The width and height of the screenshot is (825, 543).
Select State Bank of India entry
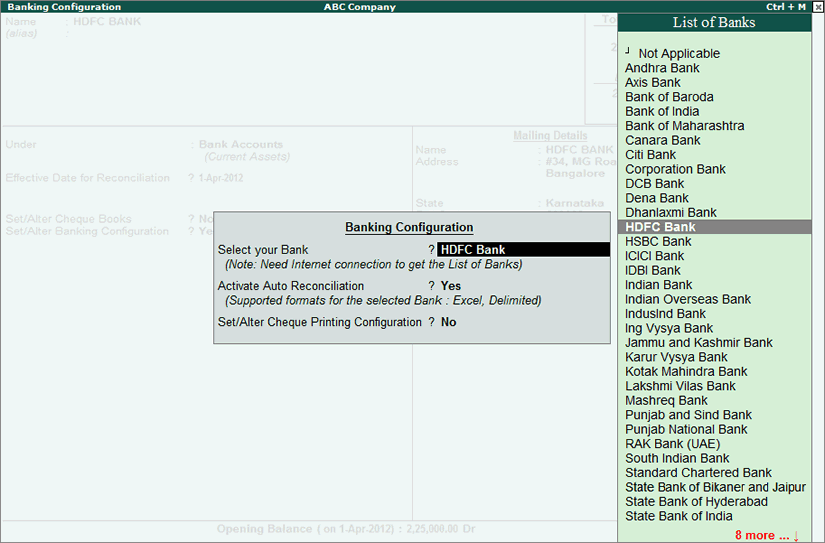click(679, 516)
